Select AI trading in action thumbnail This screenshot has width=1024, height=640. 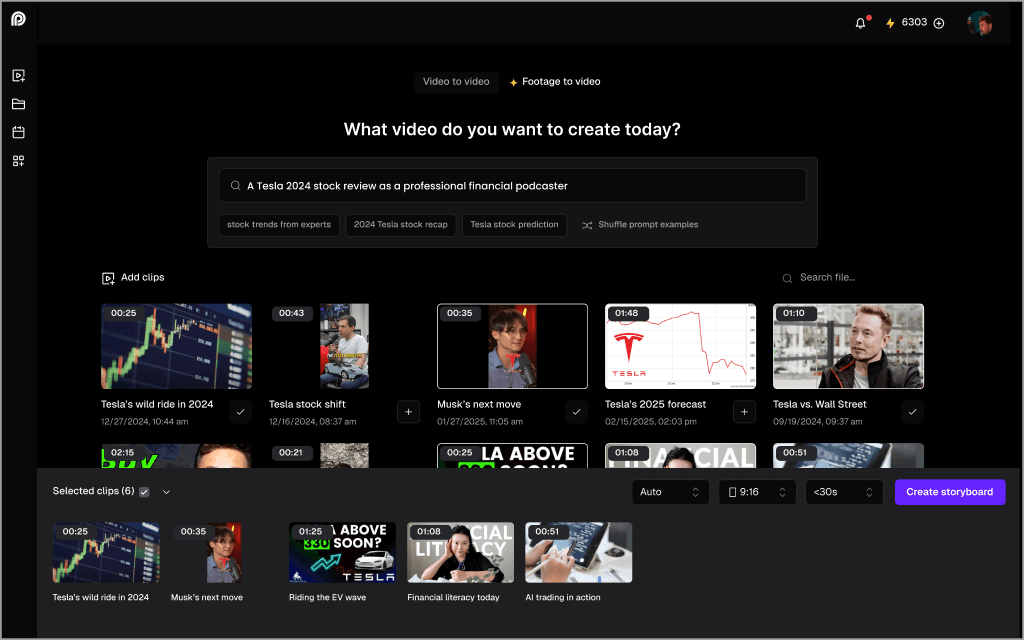click(579, 552)
